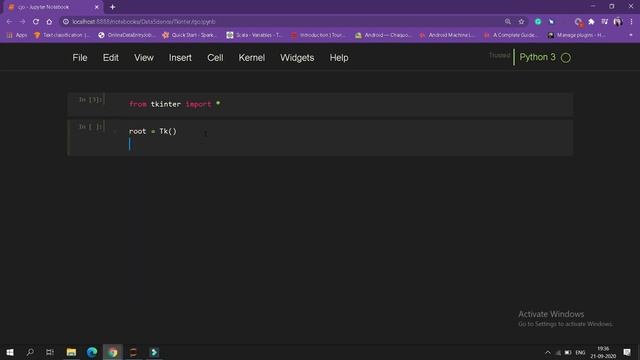Open the Kernel menu

point(251,58)
